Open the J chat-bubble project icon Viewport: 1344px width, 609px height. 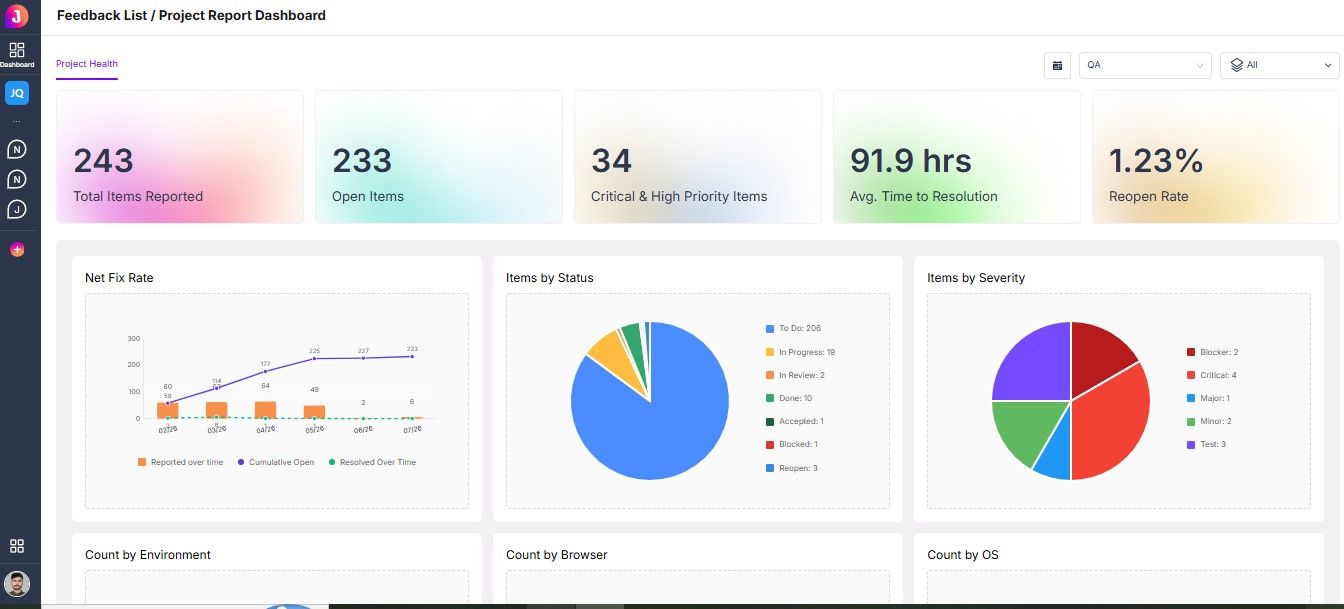click(x=17, y=209)
